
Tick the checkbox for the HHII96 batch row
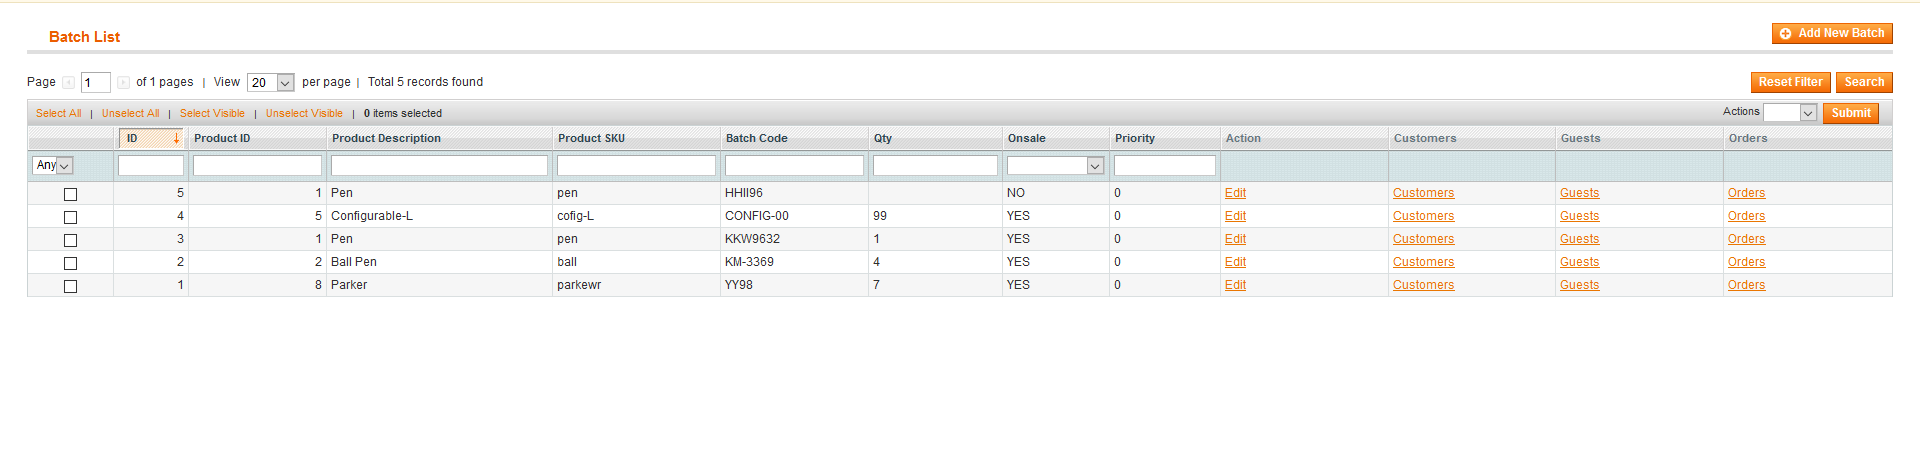coord(70,194)
